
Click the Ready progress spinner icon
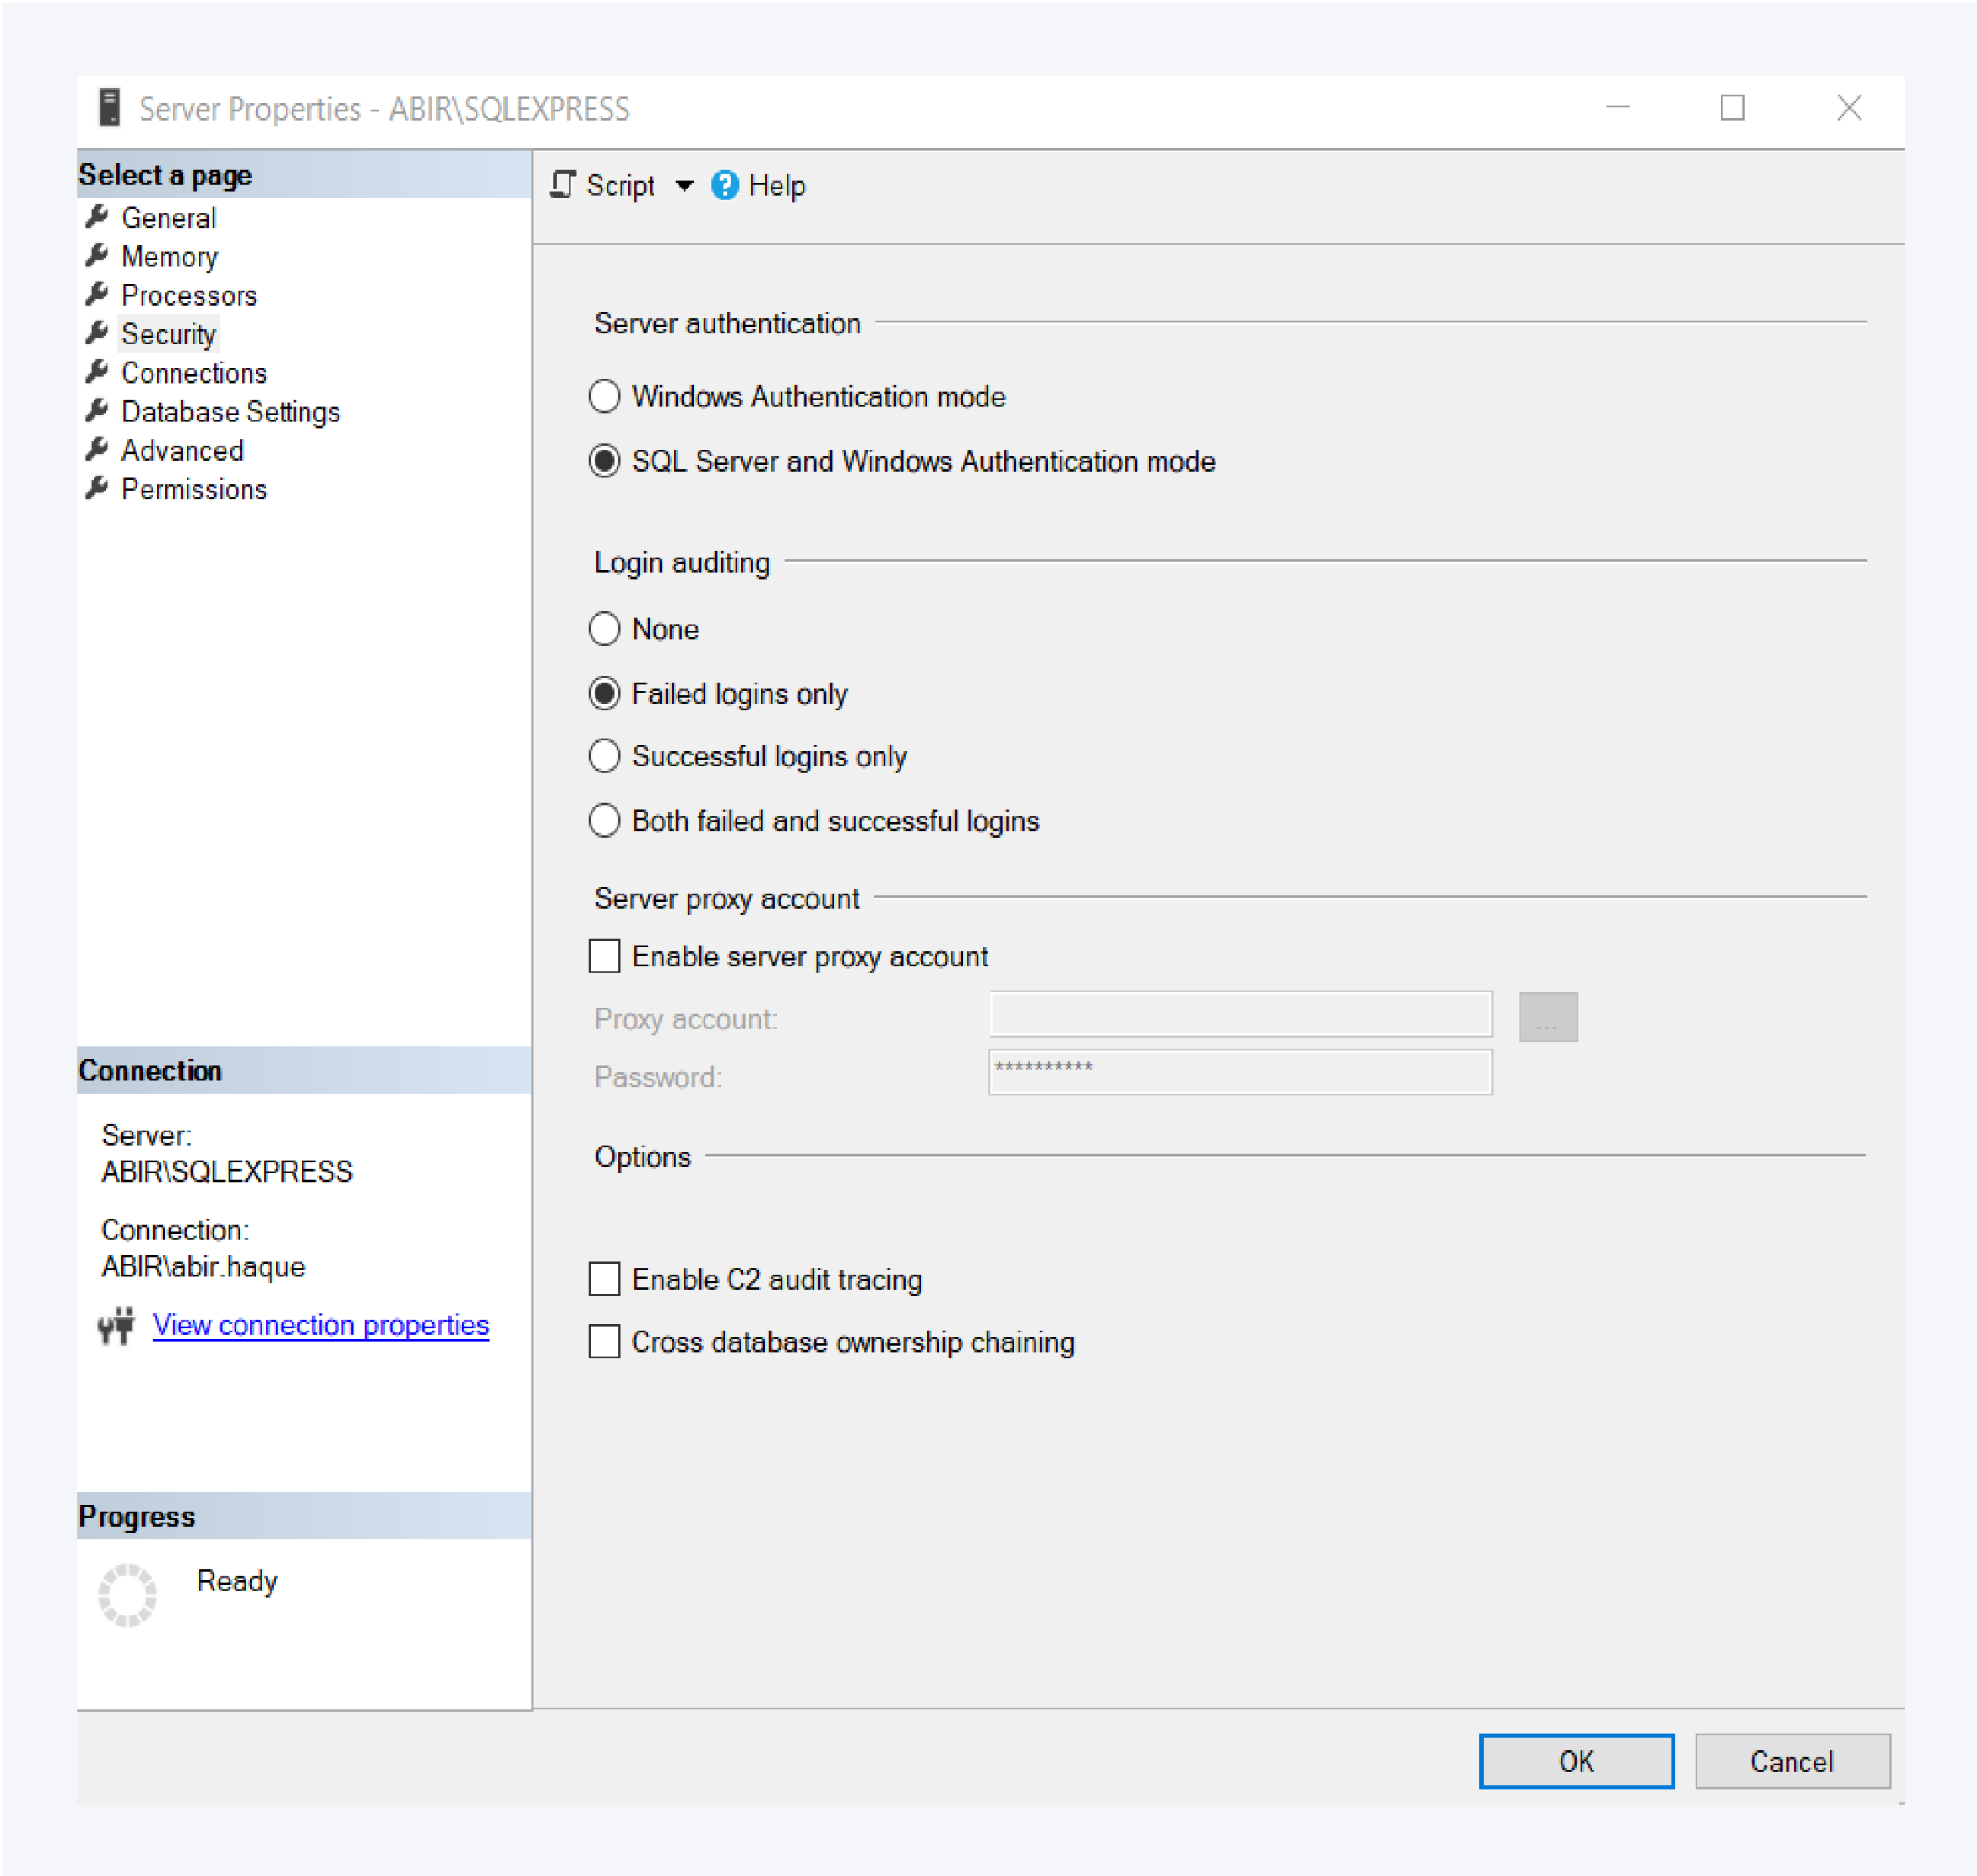click(x=127, y=1594)
